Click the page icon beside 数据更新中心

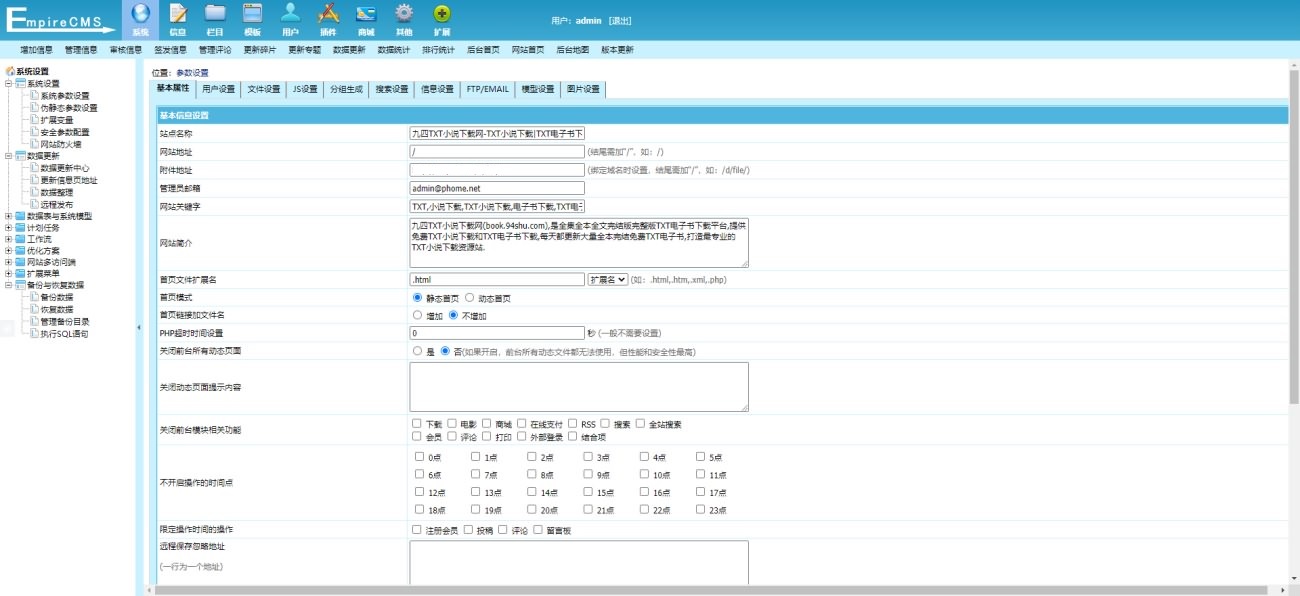point(34,167)
